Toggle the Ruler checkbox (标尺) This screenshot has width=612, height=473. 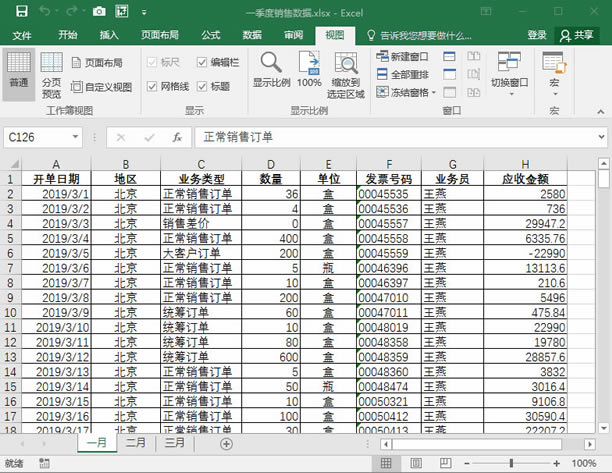[152, 62]
